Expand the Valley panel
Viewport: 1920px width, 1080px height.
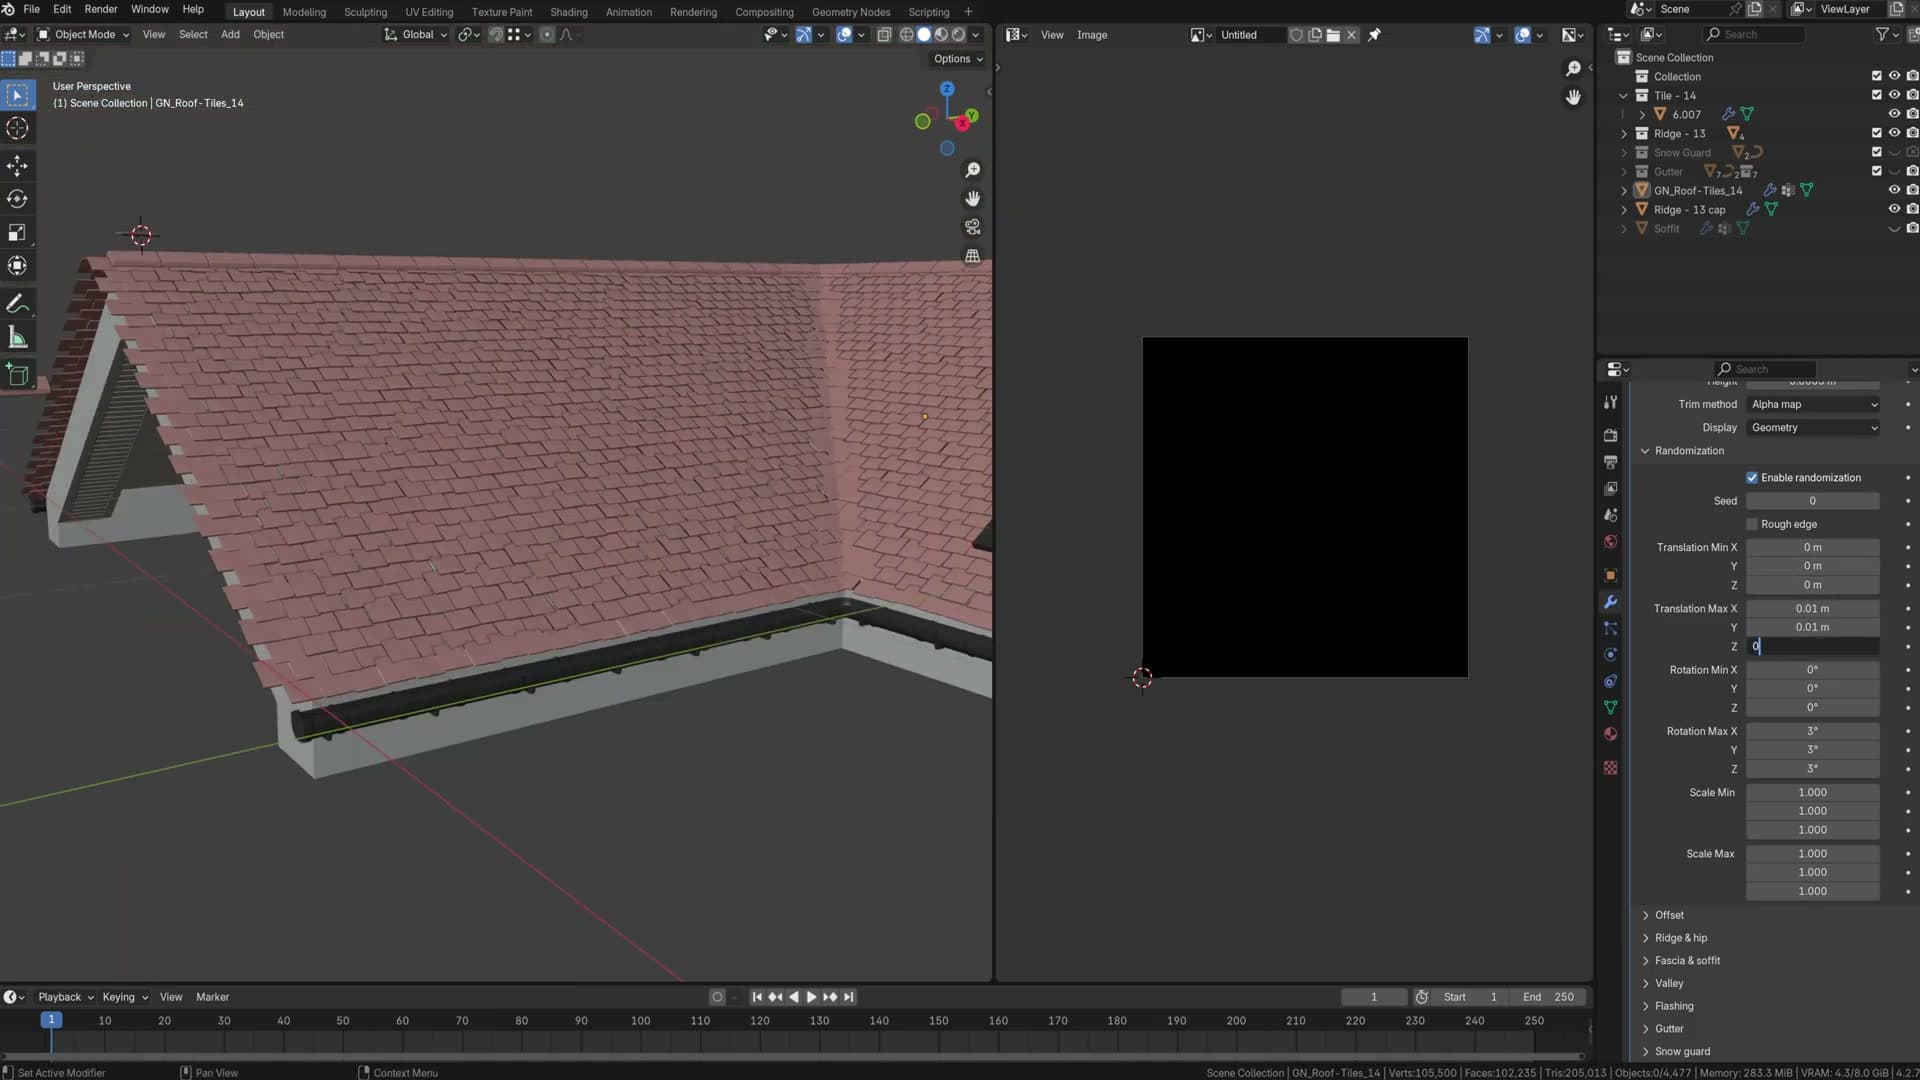[1645, 984]
